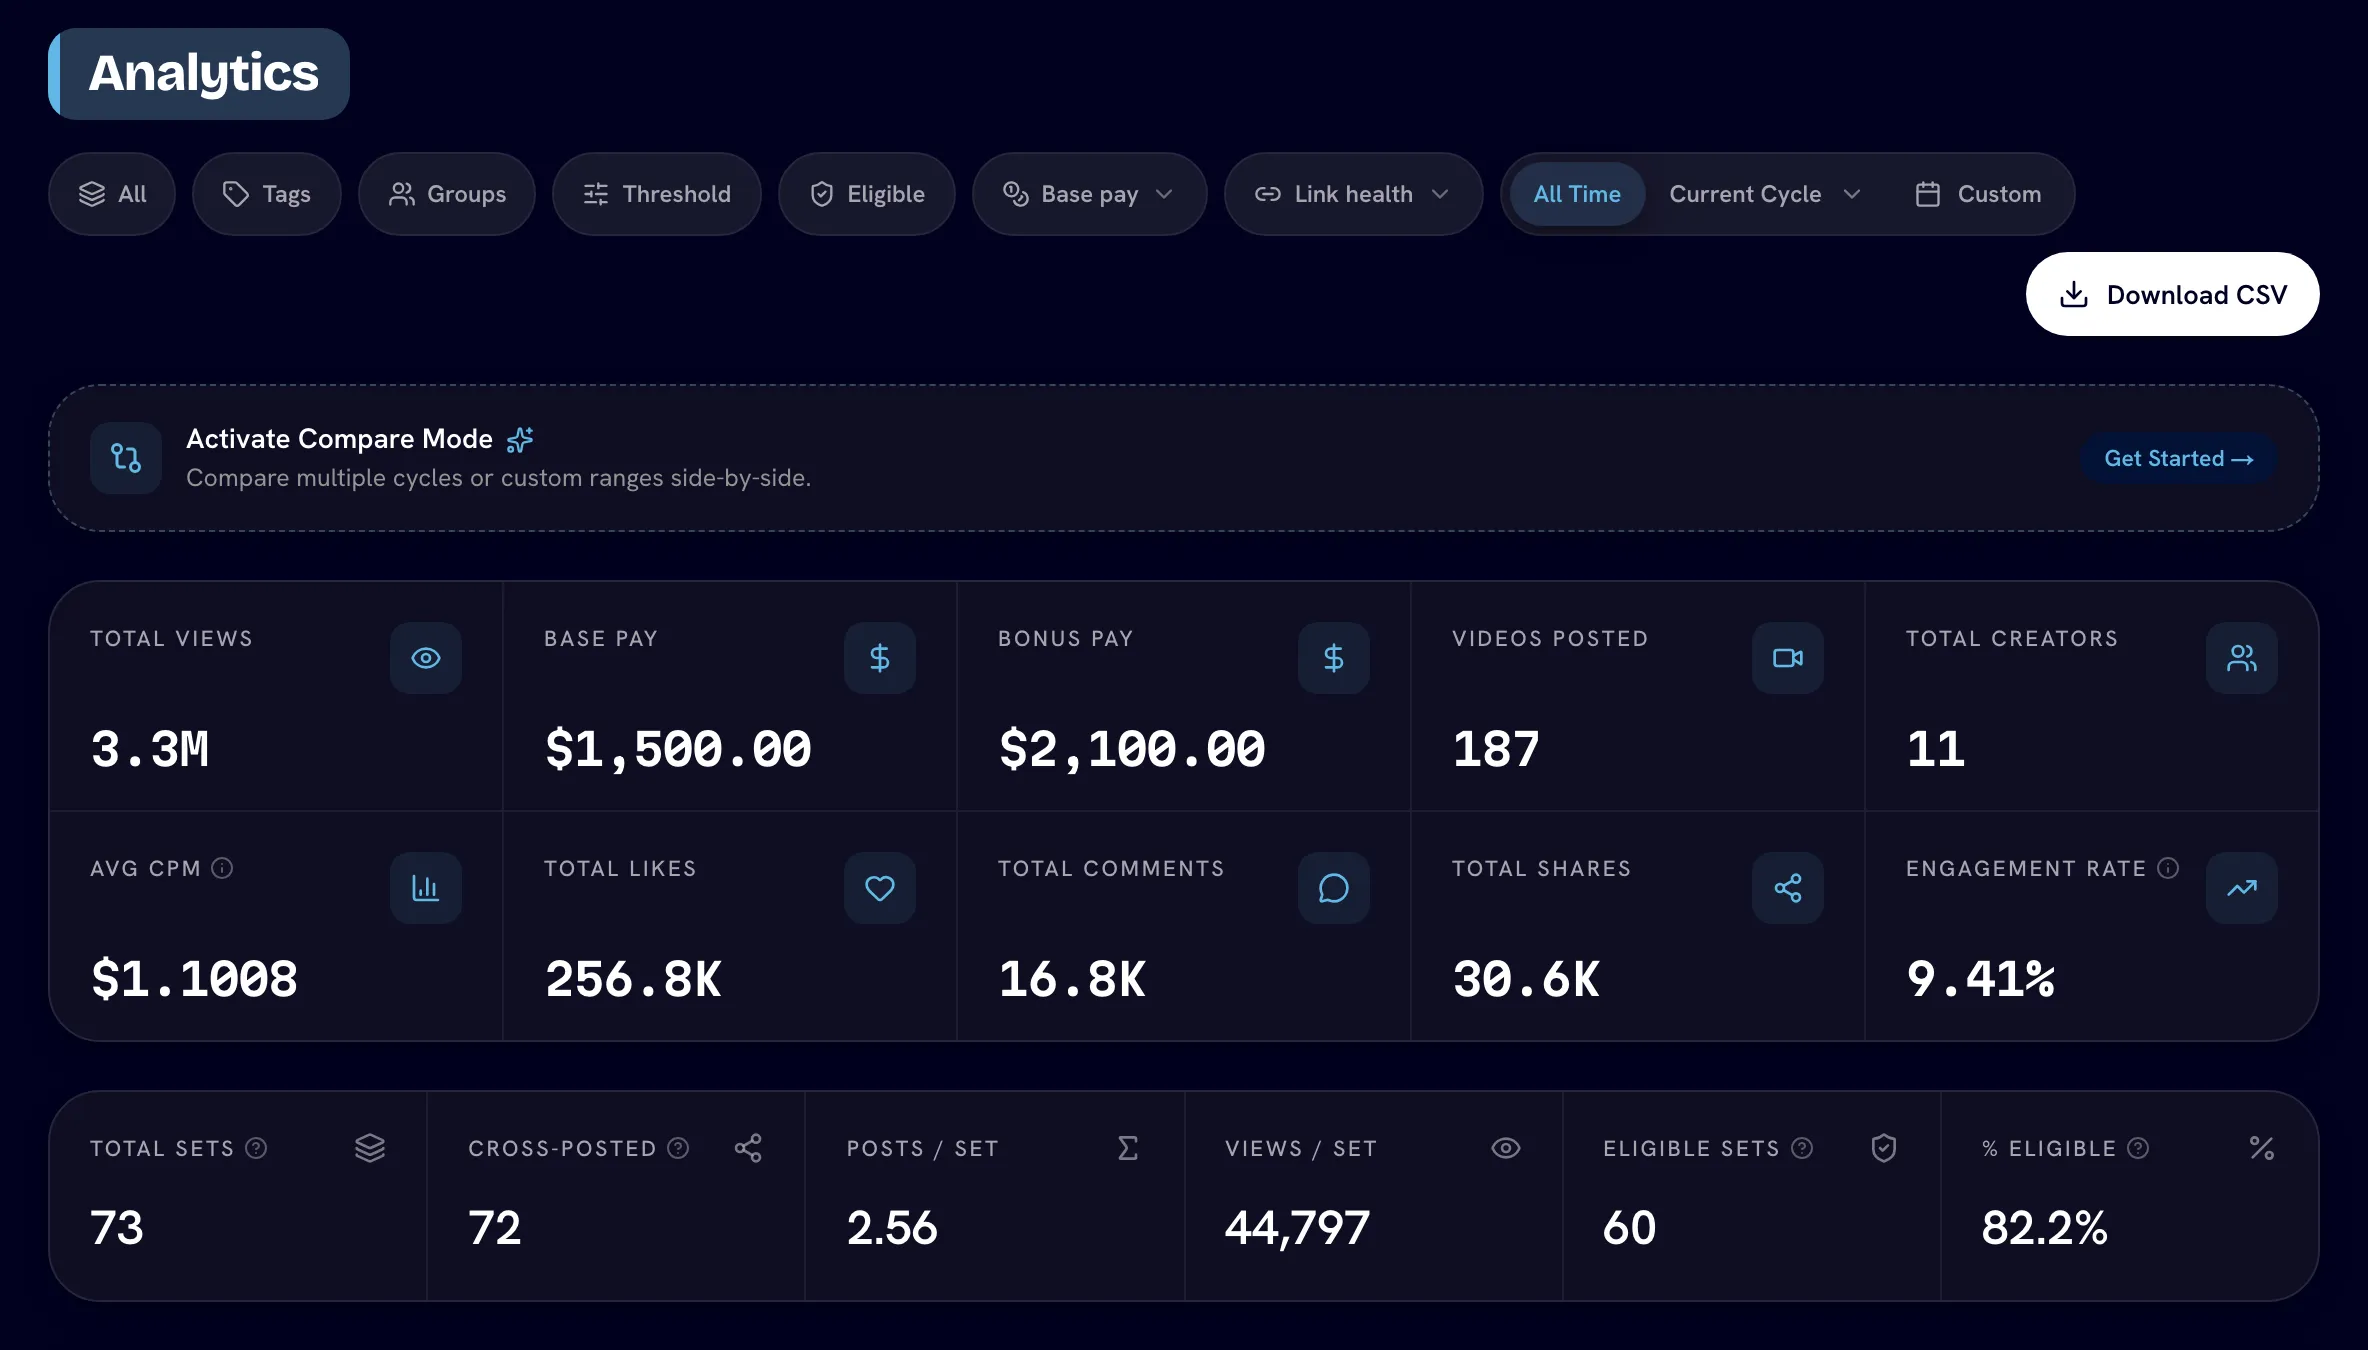Expand the Current Cycle dropdown

tap(1766, 194)
